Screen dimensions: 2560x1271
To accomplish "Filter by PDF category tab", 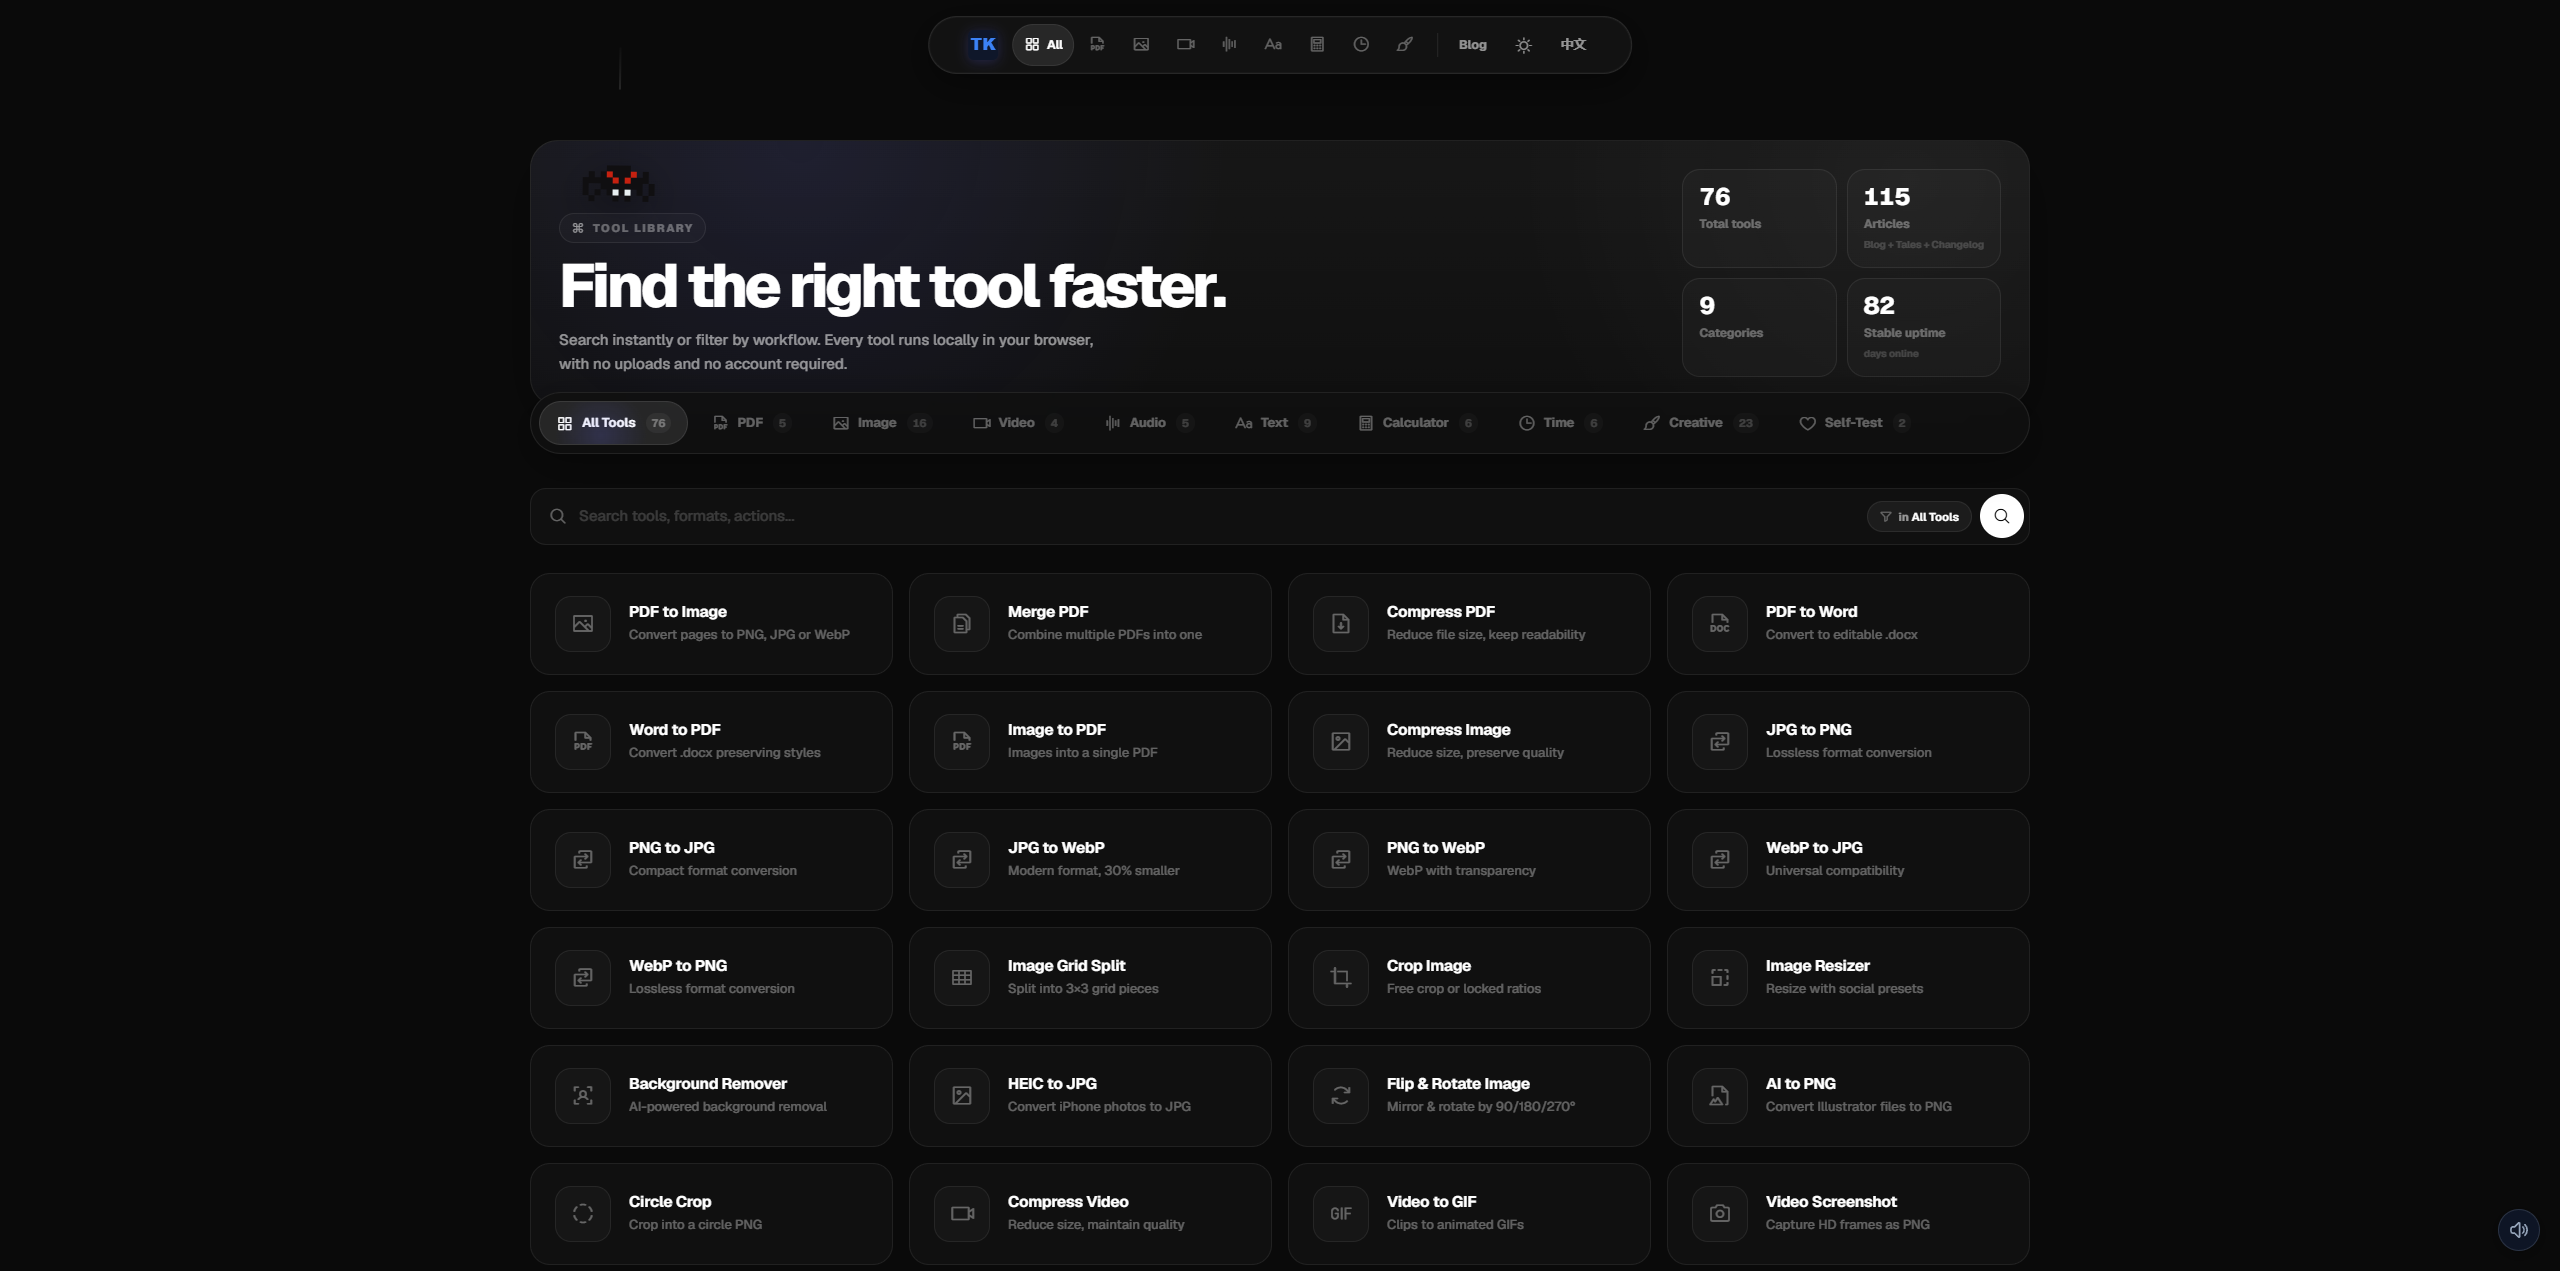I will (752, 423).
